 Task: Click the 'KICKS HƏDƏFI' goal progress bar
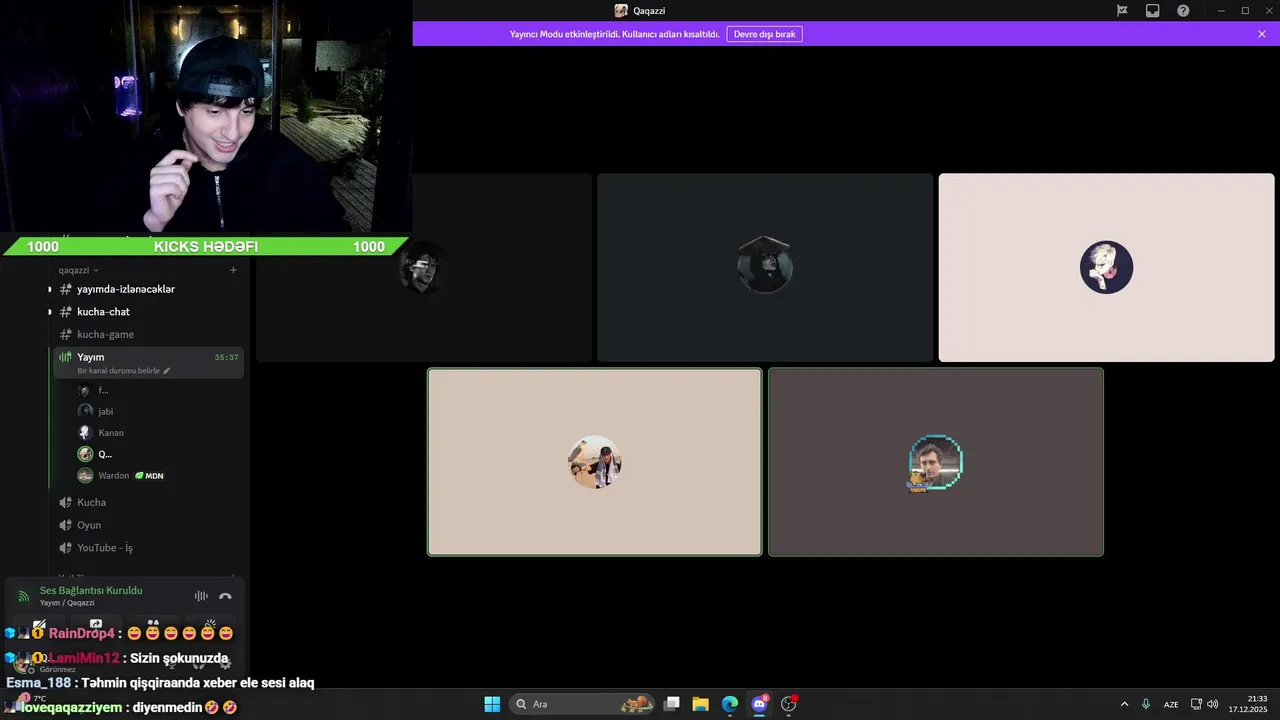pos(205,246)
